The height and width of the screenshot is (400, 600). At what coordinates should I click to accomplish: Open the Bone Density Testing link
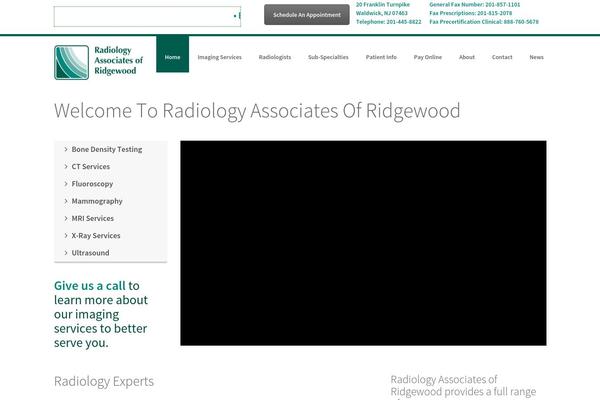point(107,149)
